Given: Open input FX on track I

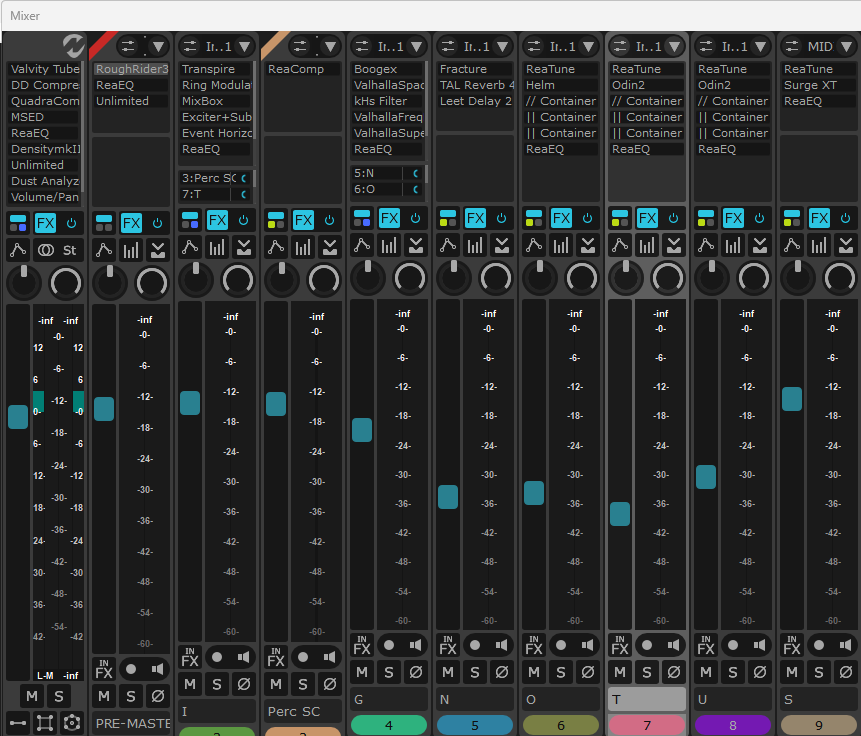Looking at the screenshot, I should click(x=189, y=657).
